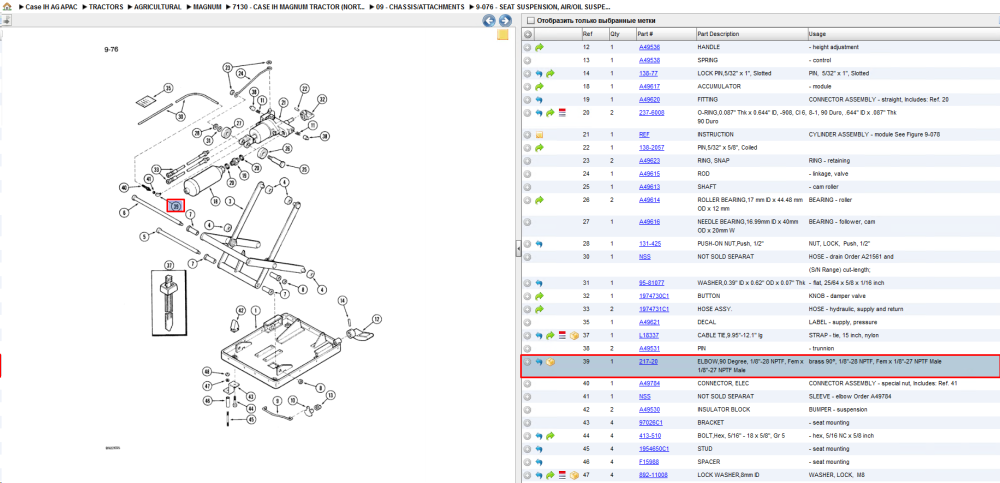Click the box package icon on ELBOW row 39

pos(551,362)
